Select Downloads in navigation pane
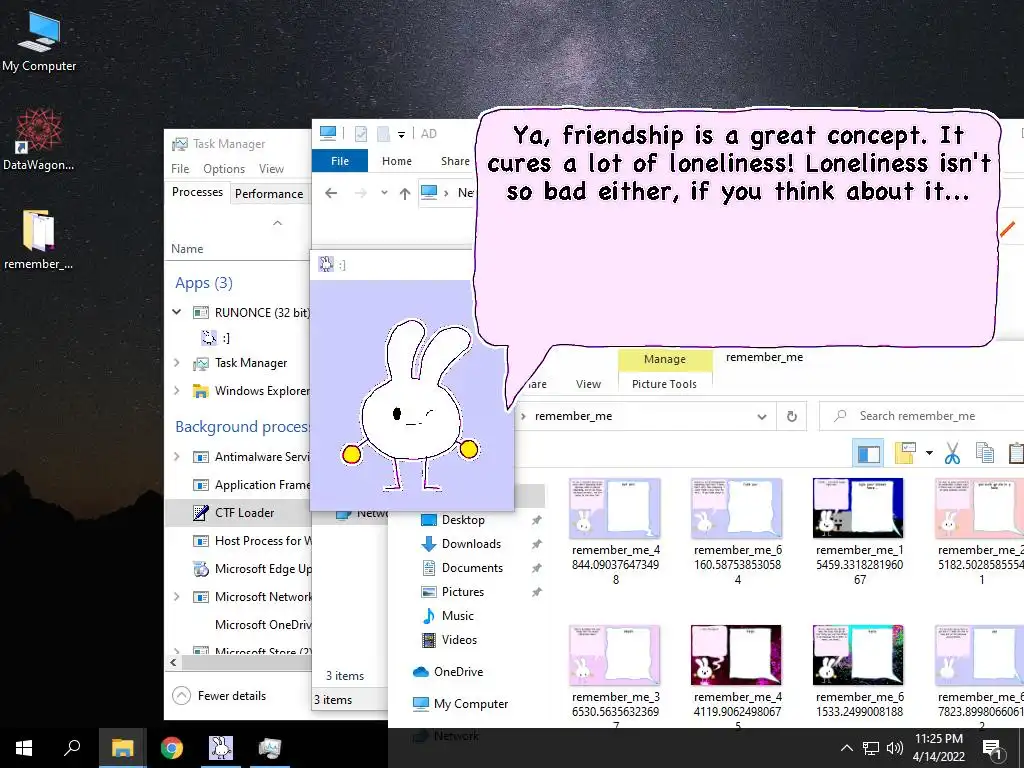This screenshot has width=1024, height=768. tap(471, 544)
